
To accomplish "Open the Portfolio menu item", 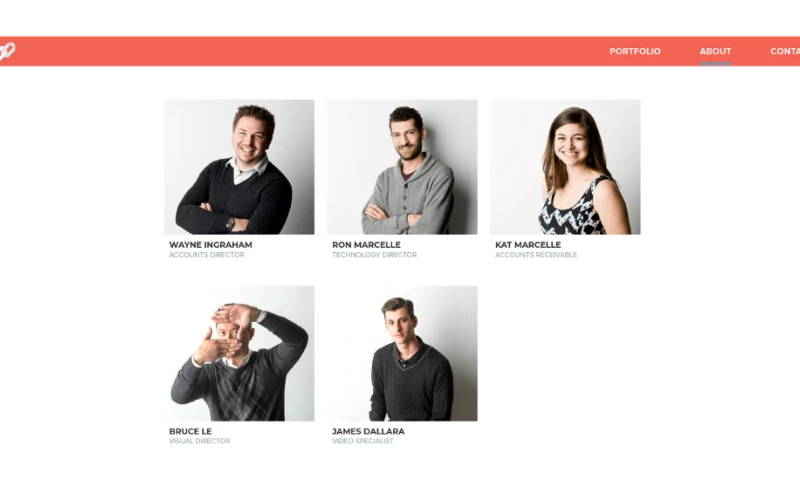I will tap(635, 51).
